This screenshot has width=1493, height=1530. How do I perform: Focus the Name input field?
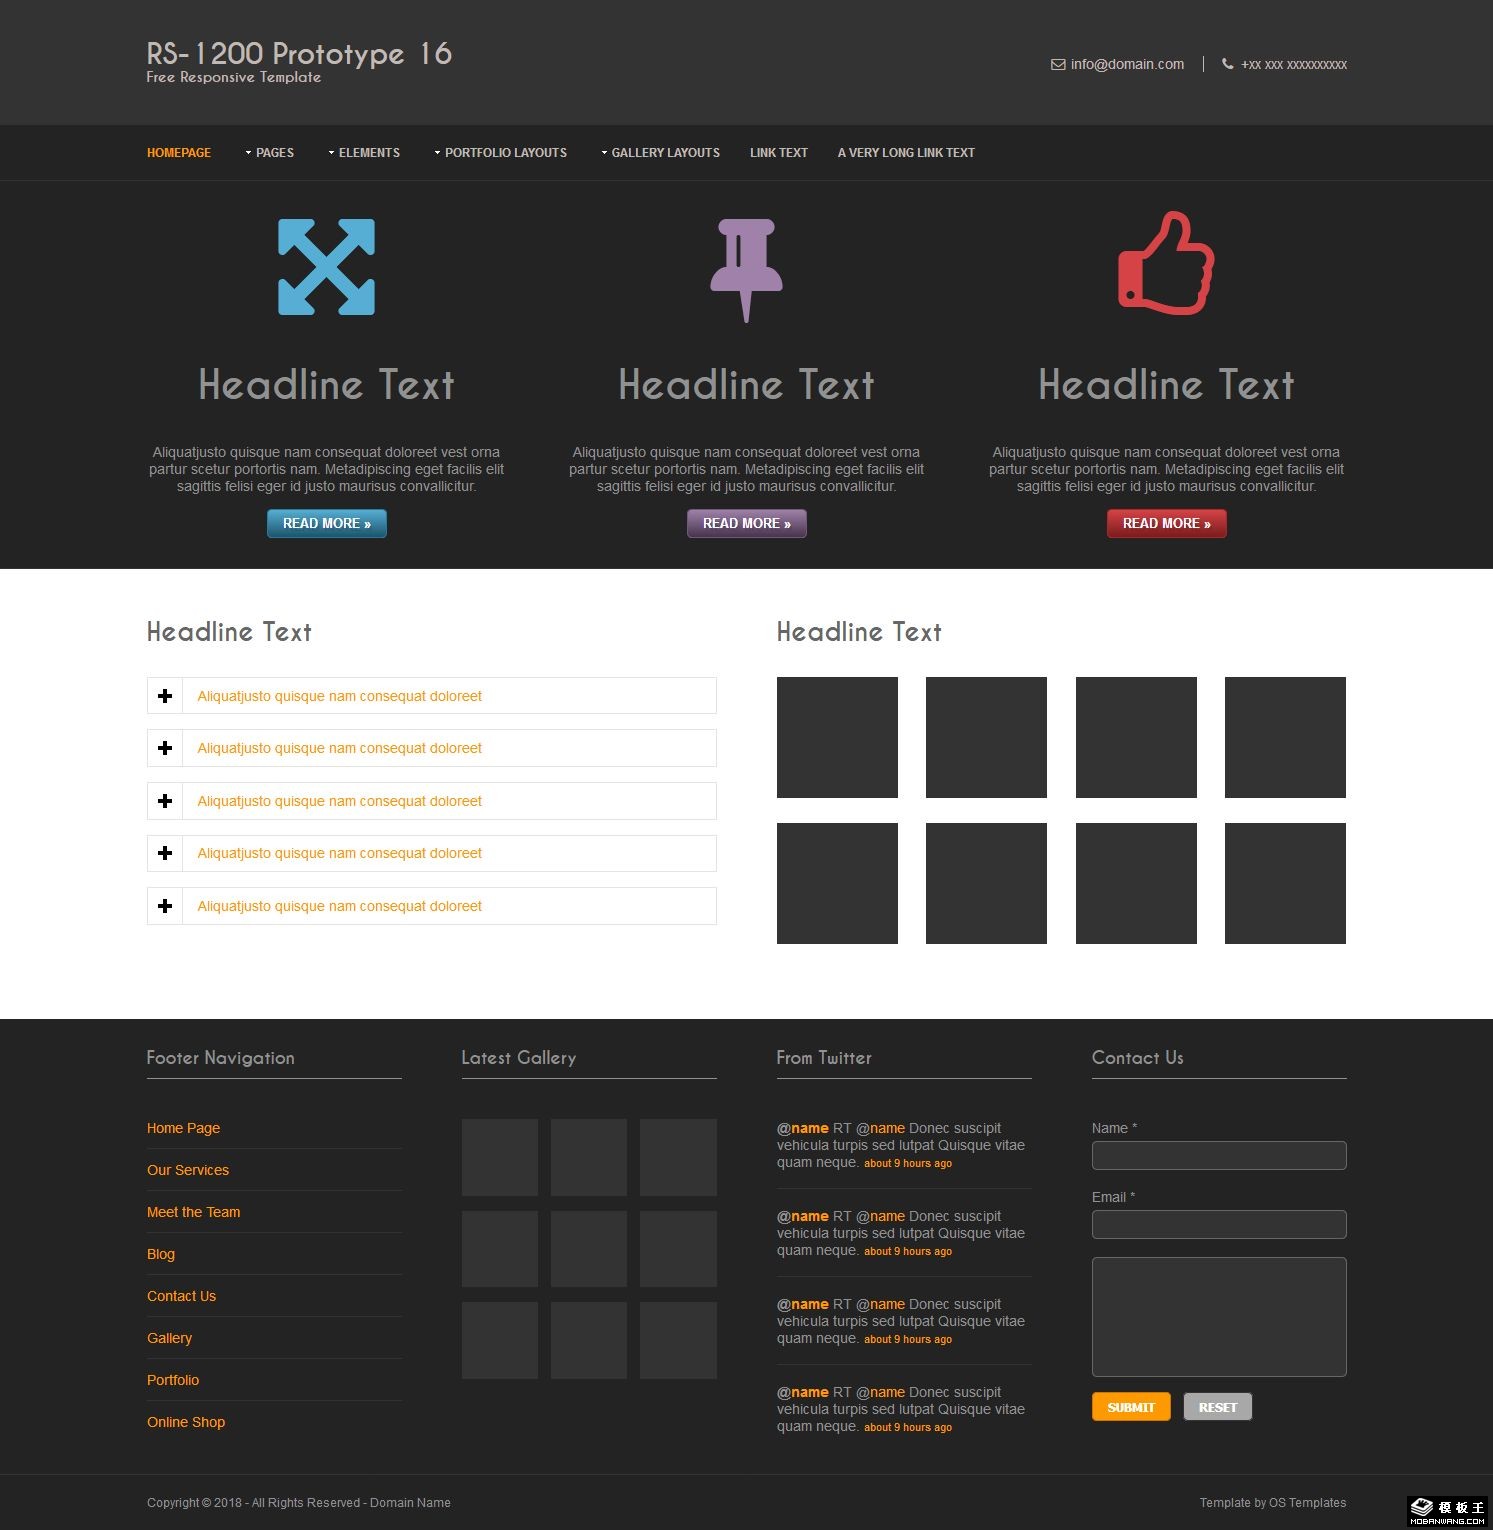1218,1156
